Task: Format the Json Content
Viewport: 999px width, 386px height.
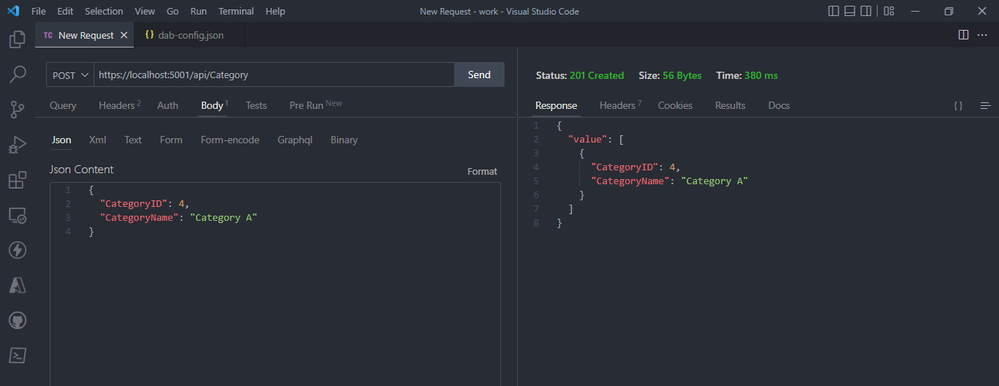Action: pos(482,171)
